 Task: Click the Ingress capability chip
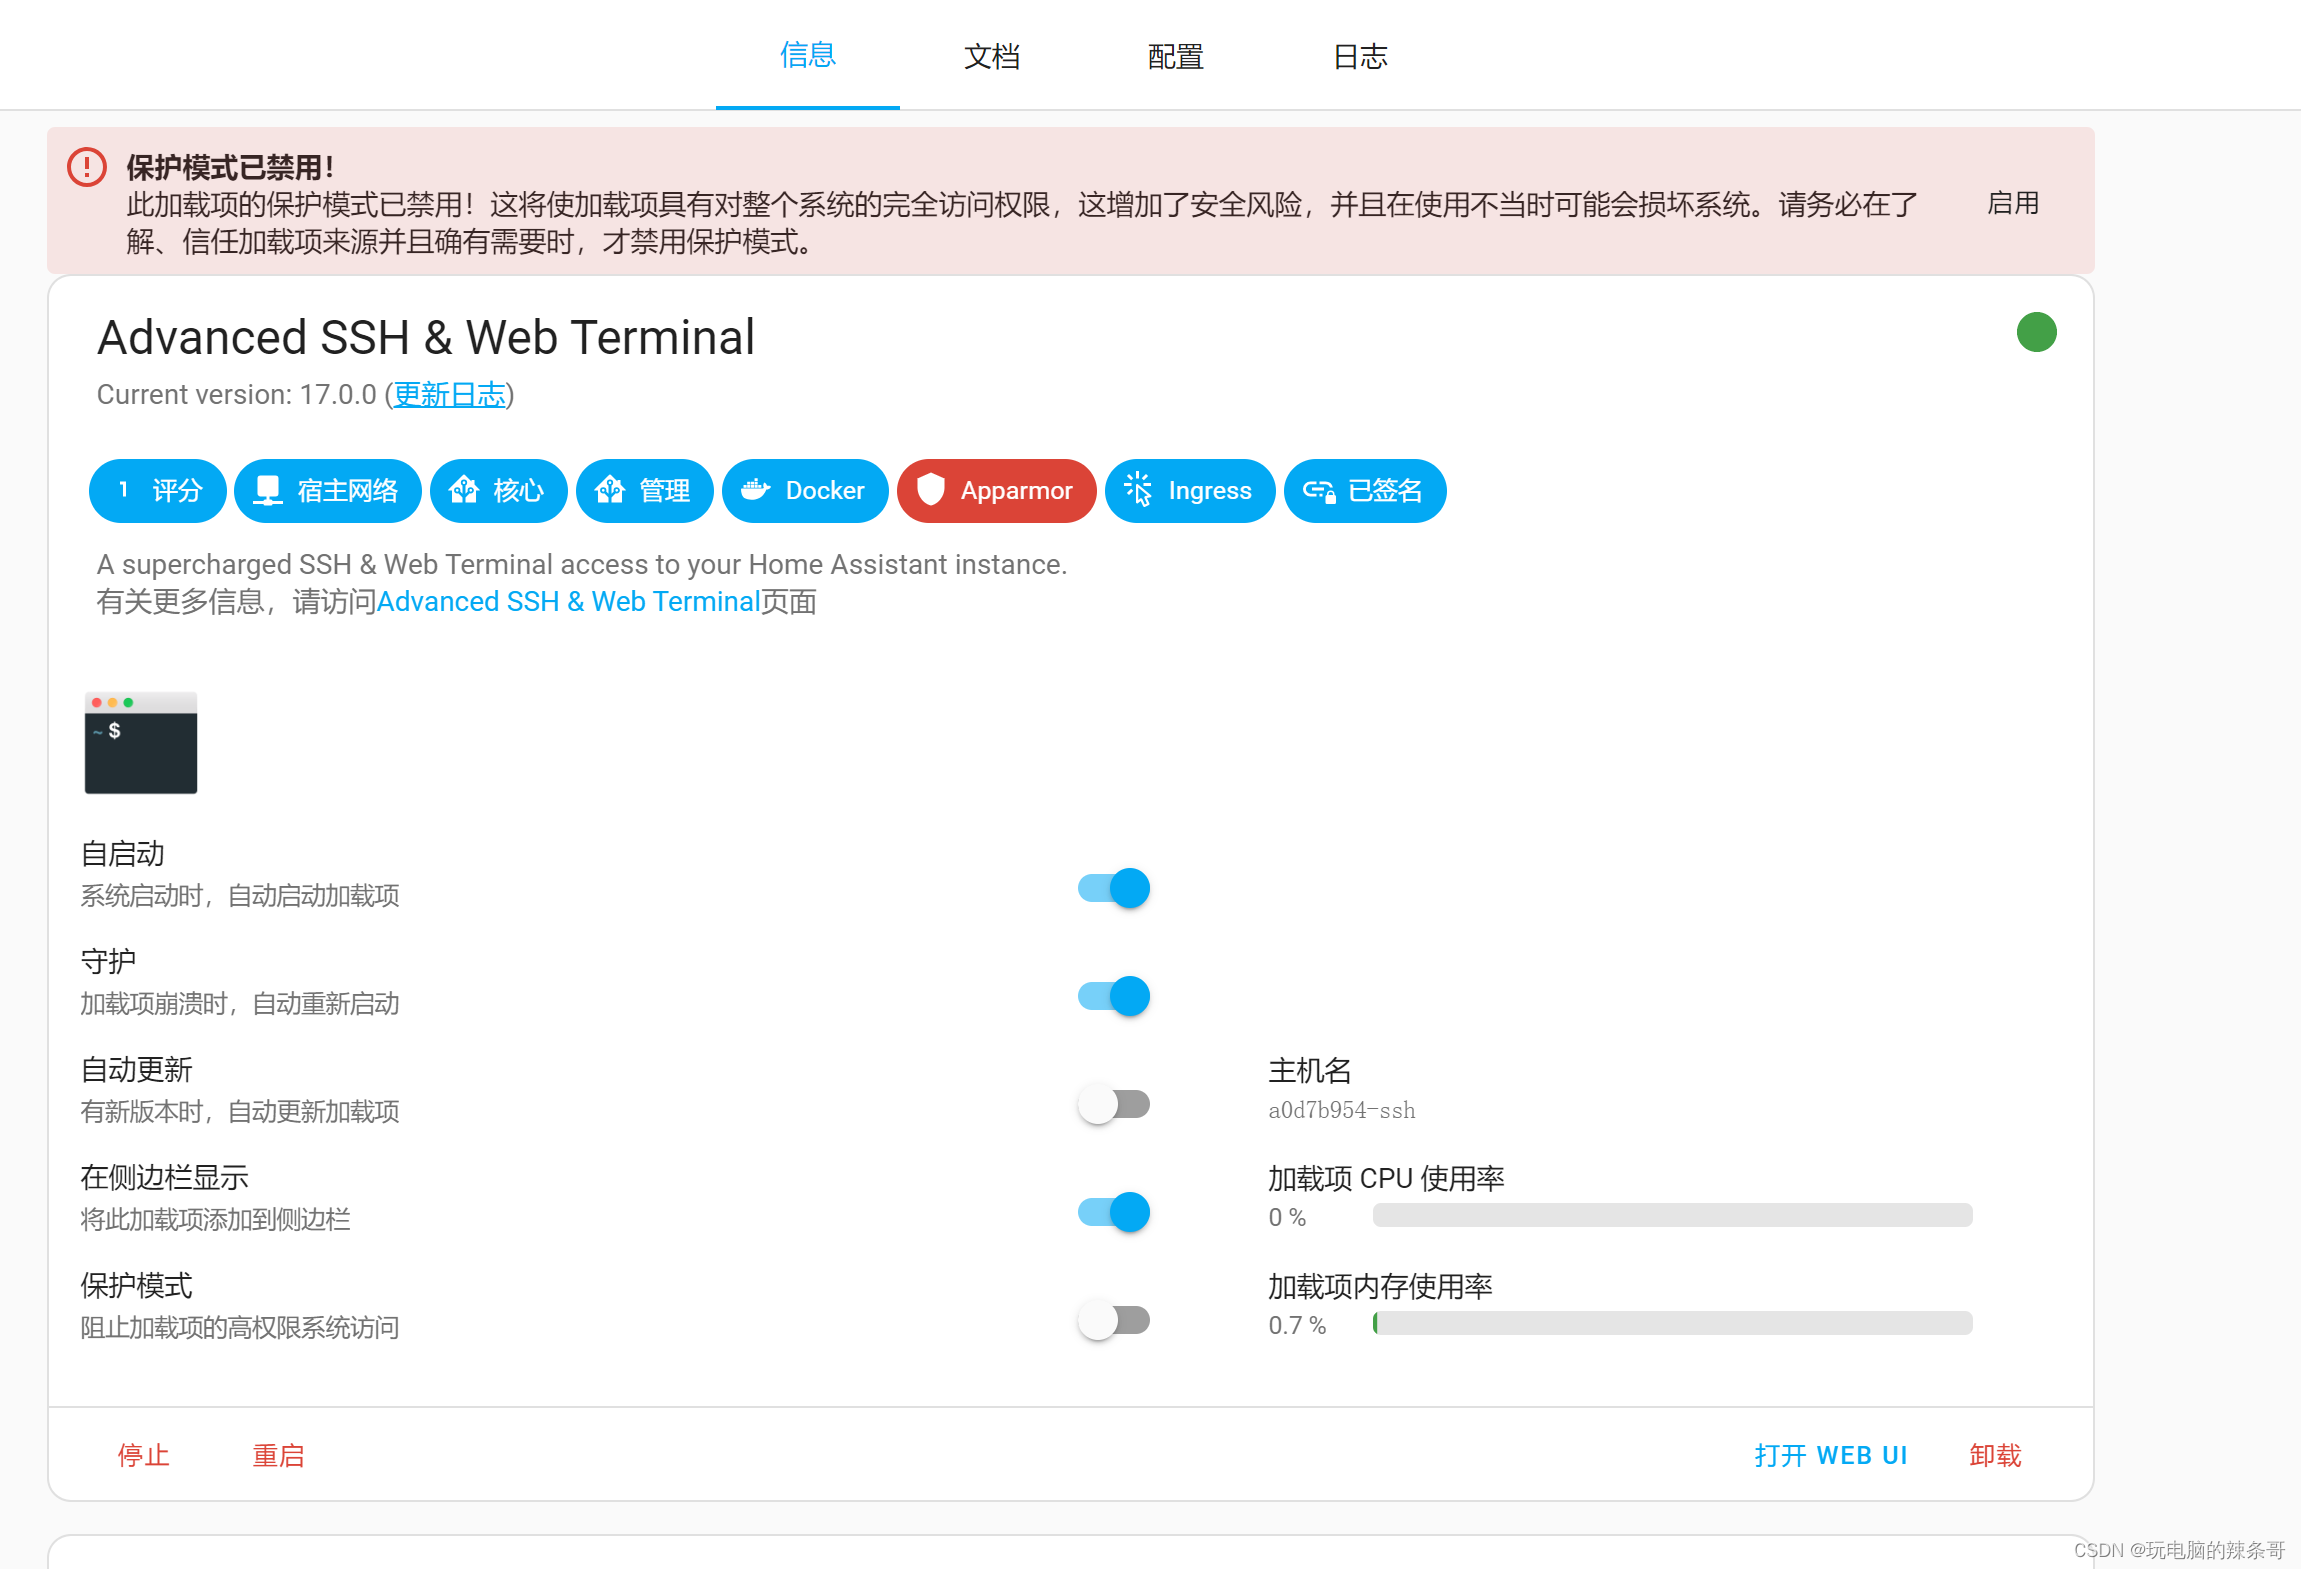(x=1190, y=491)
